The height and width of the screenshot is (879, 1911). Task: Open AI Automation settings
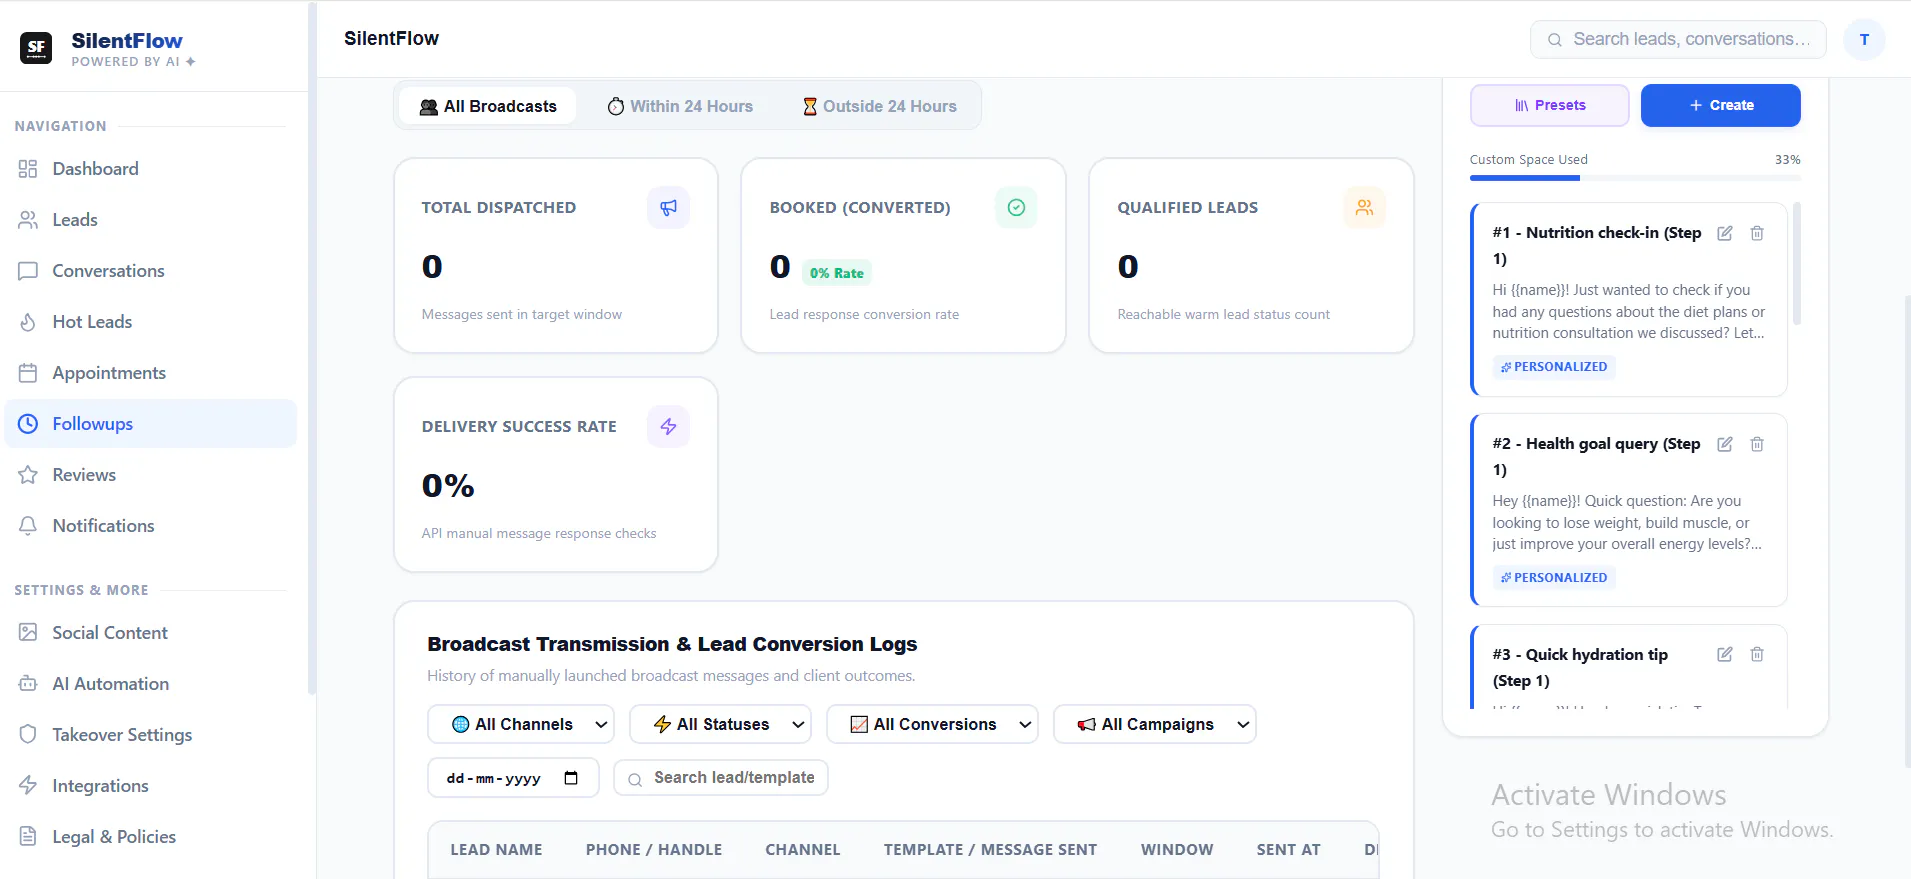click(151, 684)
